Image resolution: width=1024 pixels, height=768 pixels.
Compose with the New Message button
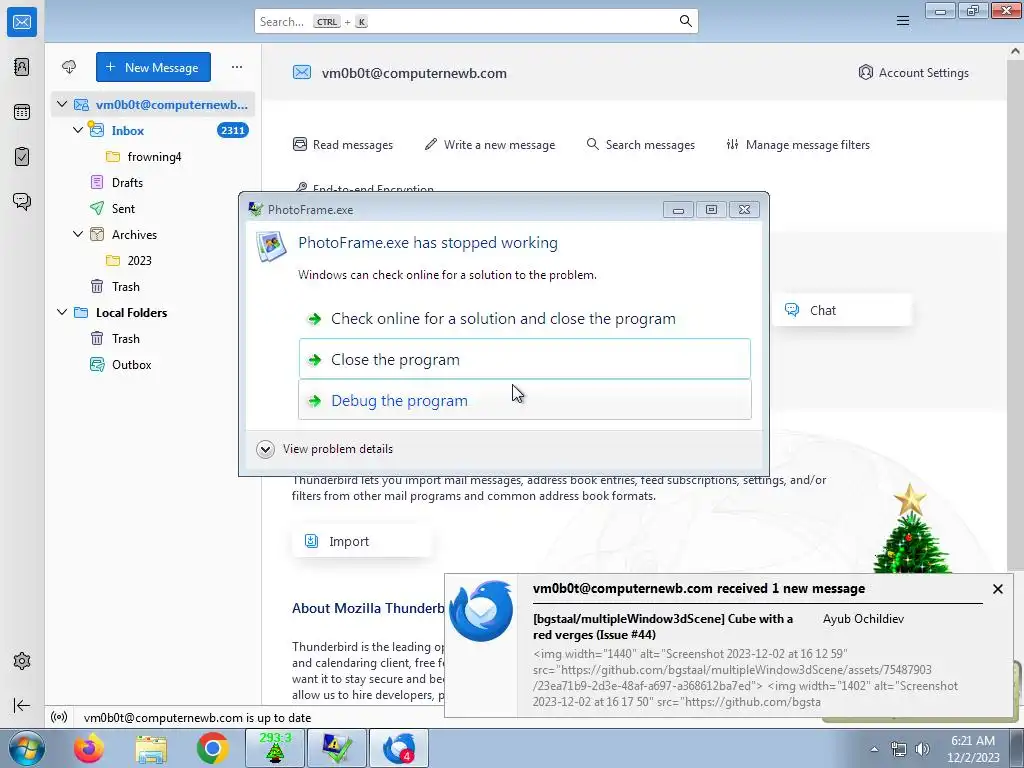153,67
